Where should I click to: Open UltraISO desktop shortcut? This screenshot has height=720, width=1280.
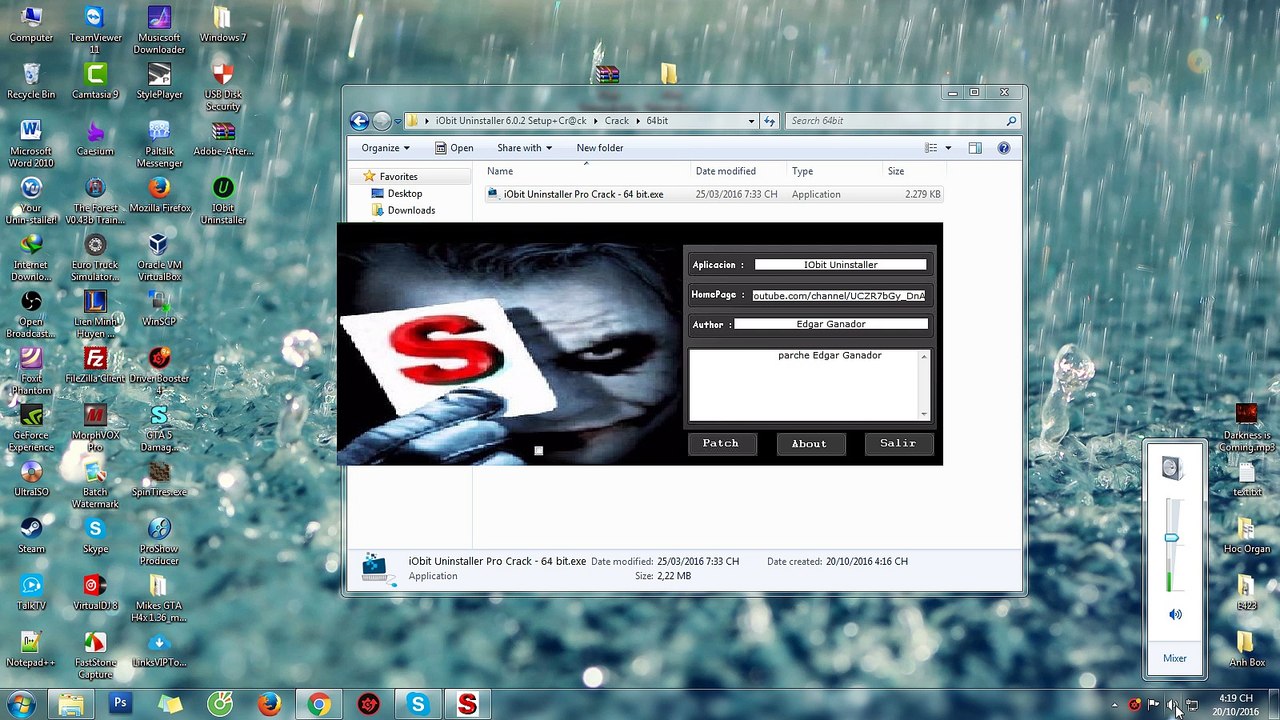(31, 479)
